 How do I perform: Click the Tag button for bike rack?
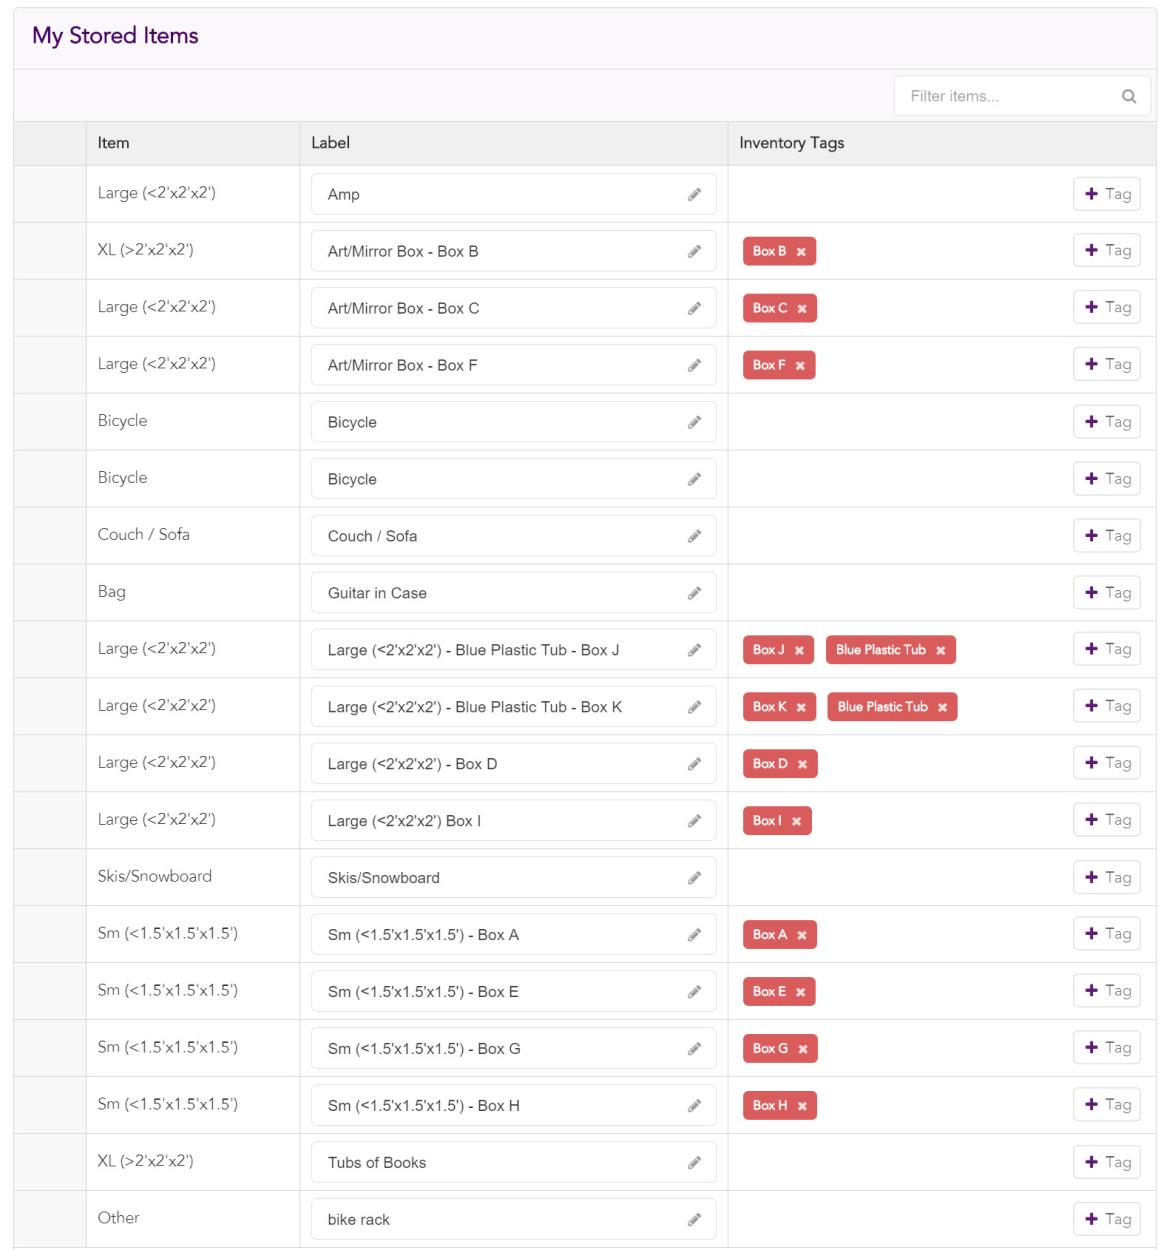[1107, 1219]
